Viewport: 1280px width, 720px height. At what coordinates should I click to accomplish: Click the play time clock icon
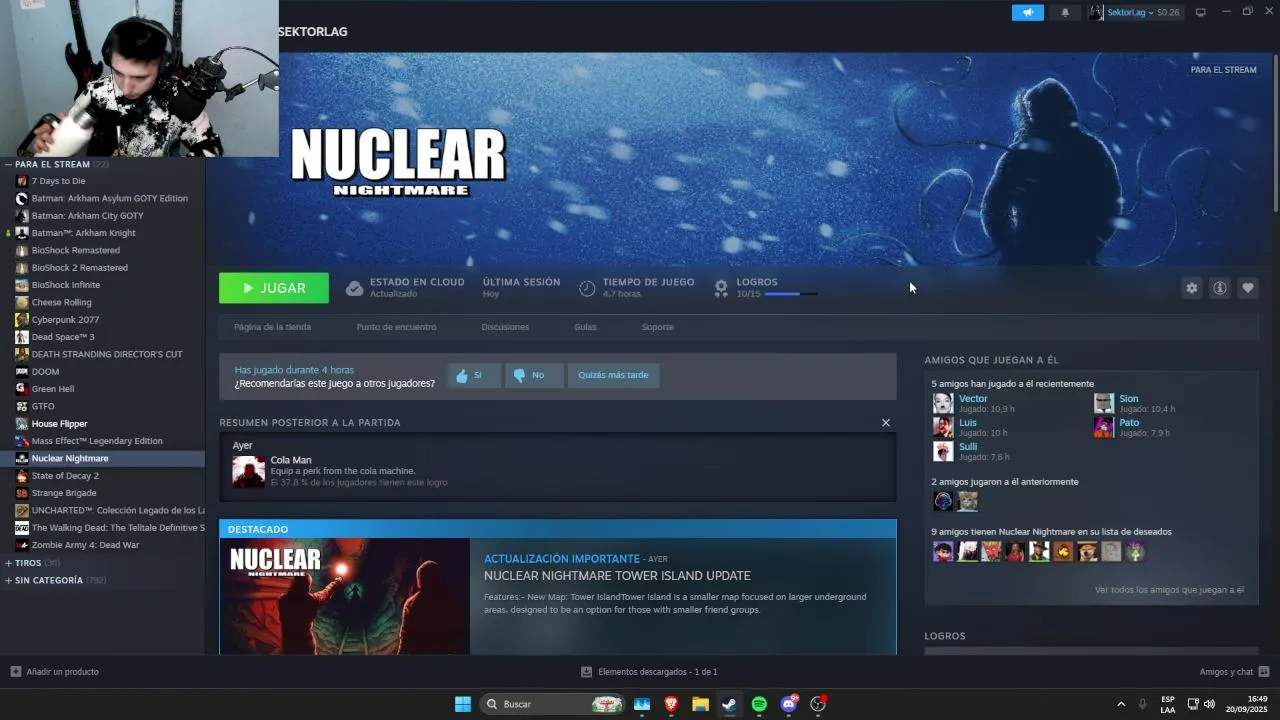587,288
